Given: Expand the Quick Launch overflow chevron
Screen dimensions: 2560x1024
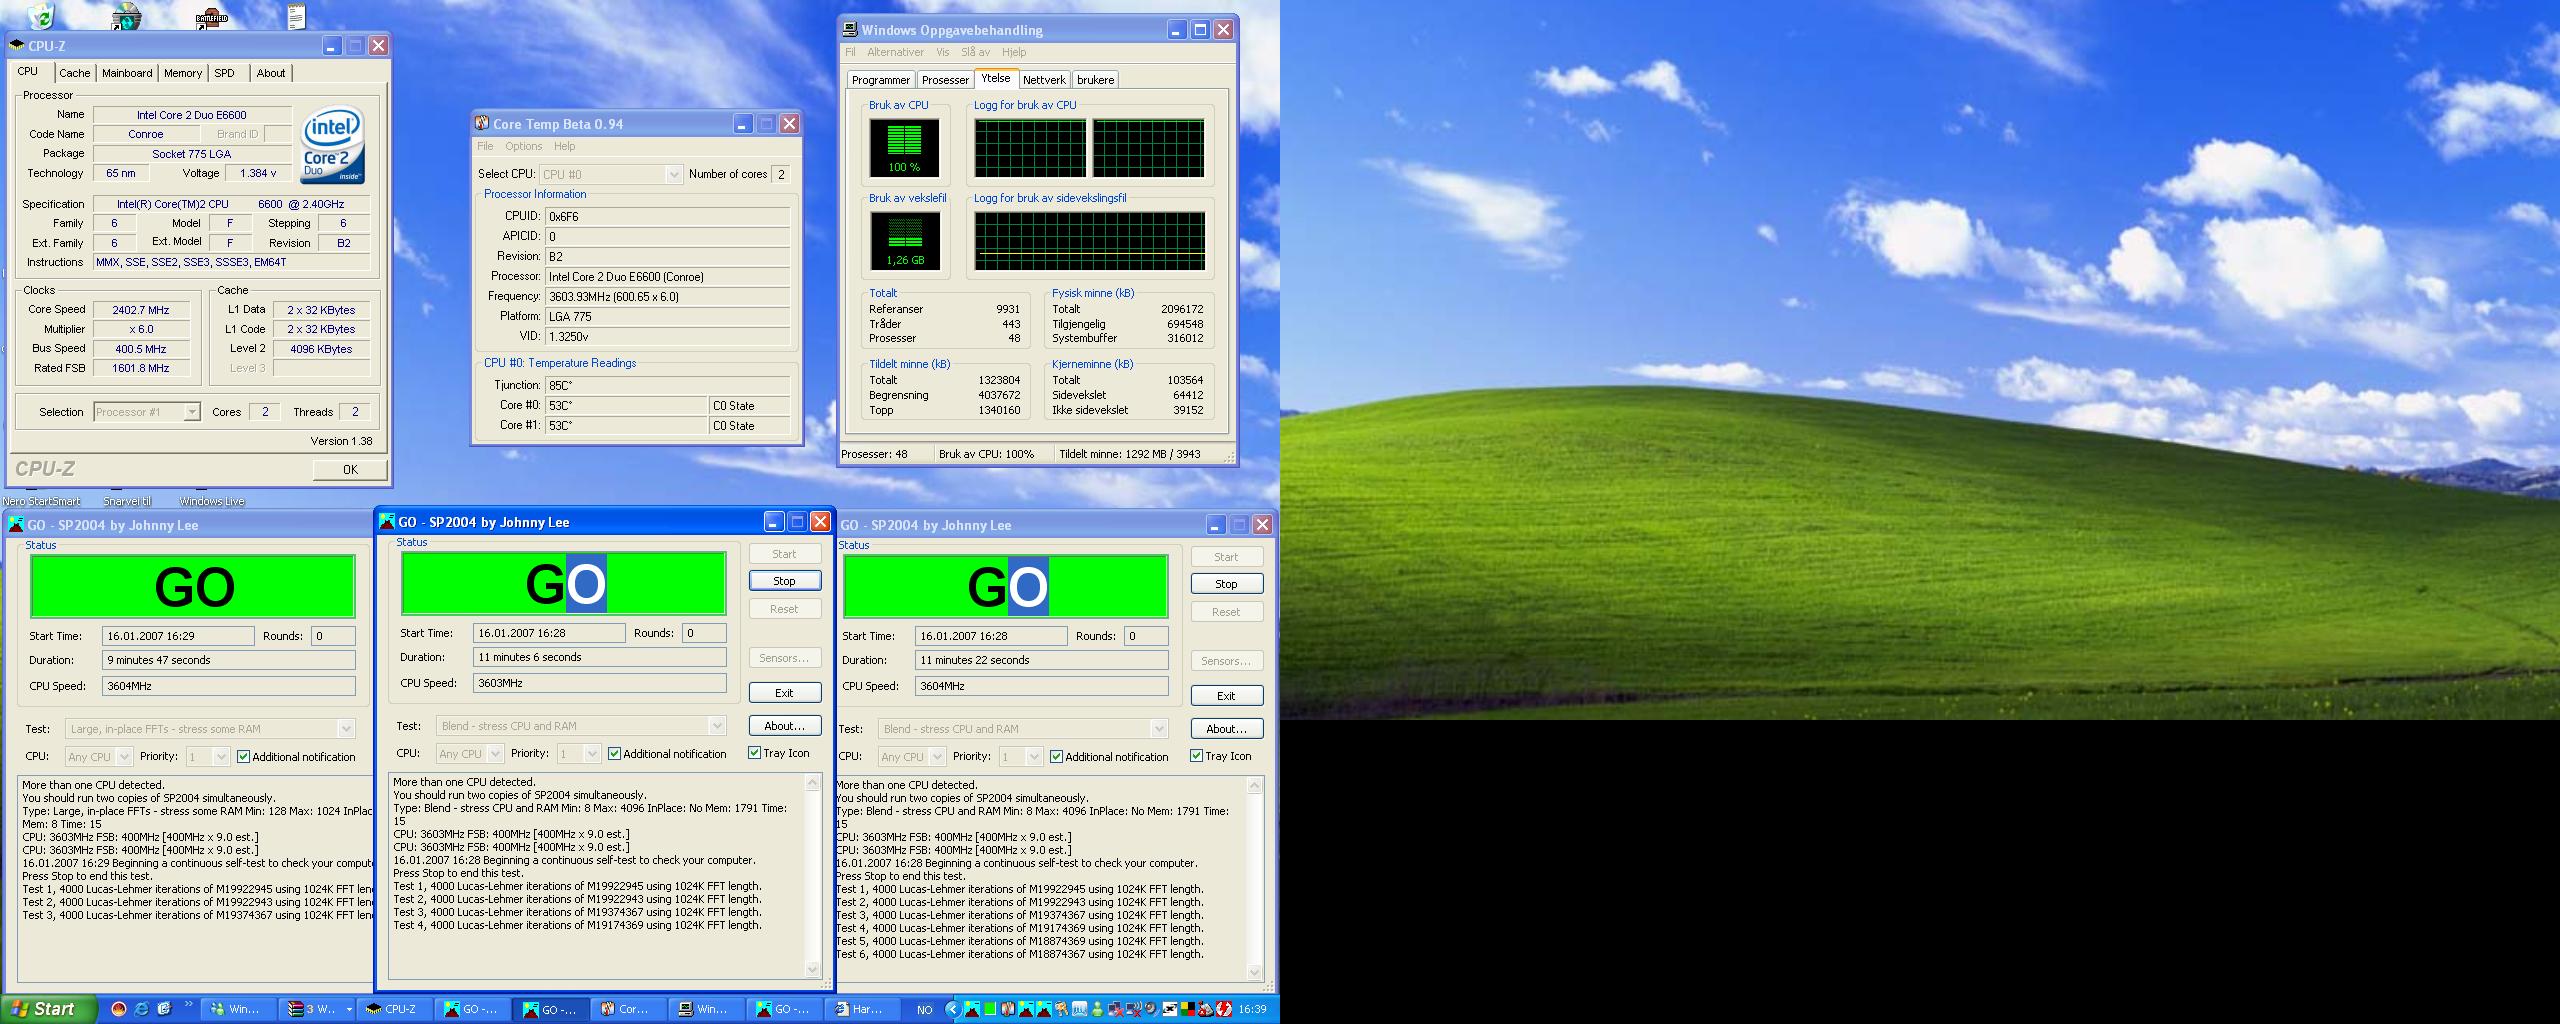Looking at the screenshot, I should (189, 1005).
